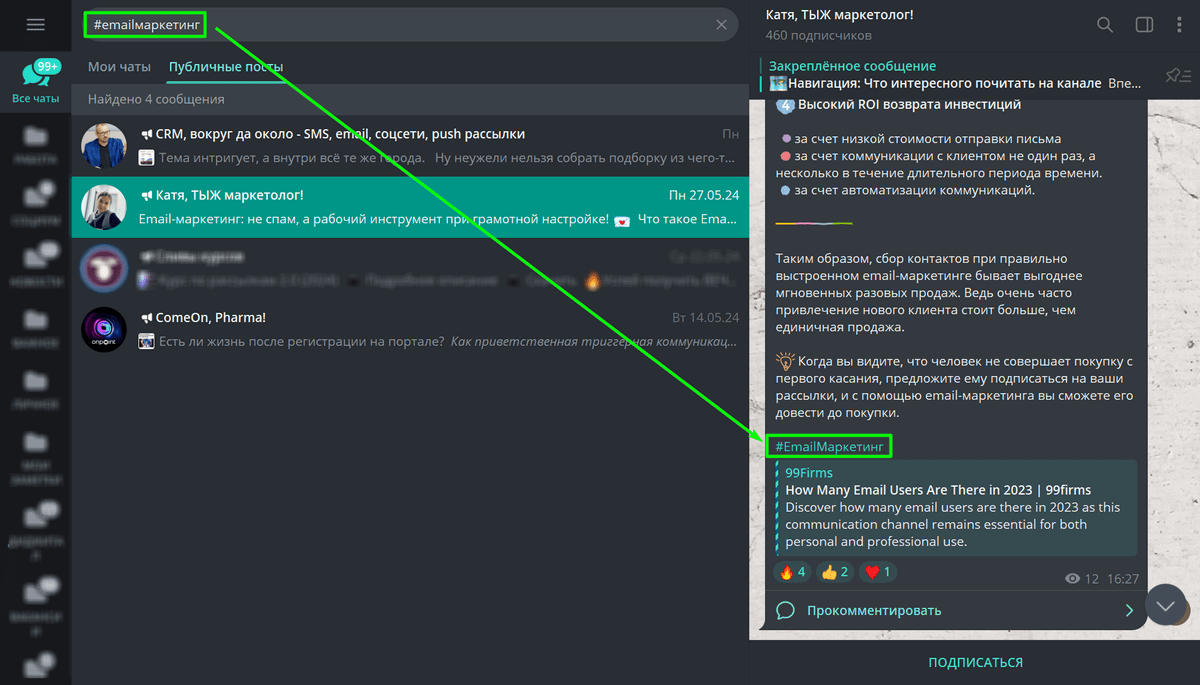Expand comments via the right chevron arrow
The image size is (1200, 685).
(1129, 610)
